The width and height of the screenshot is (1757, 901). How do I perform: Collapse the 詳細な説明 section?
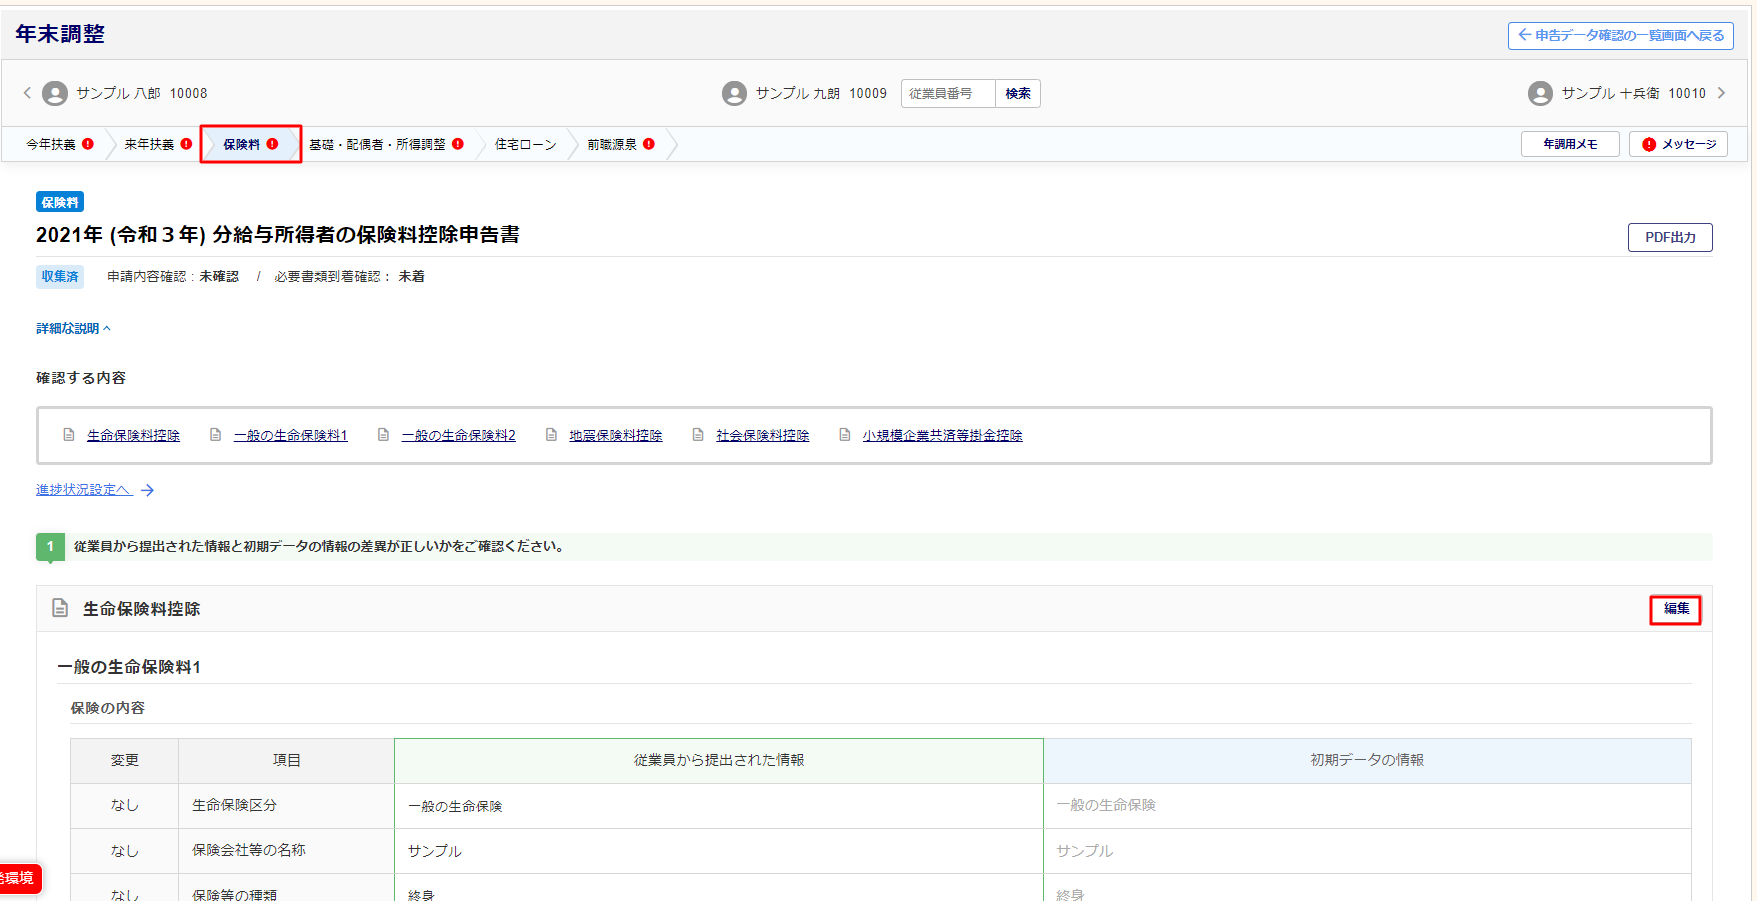pos(73,328)
